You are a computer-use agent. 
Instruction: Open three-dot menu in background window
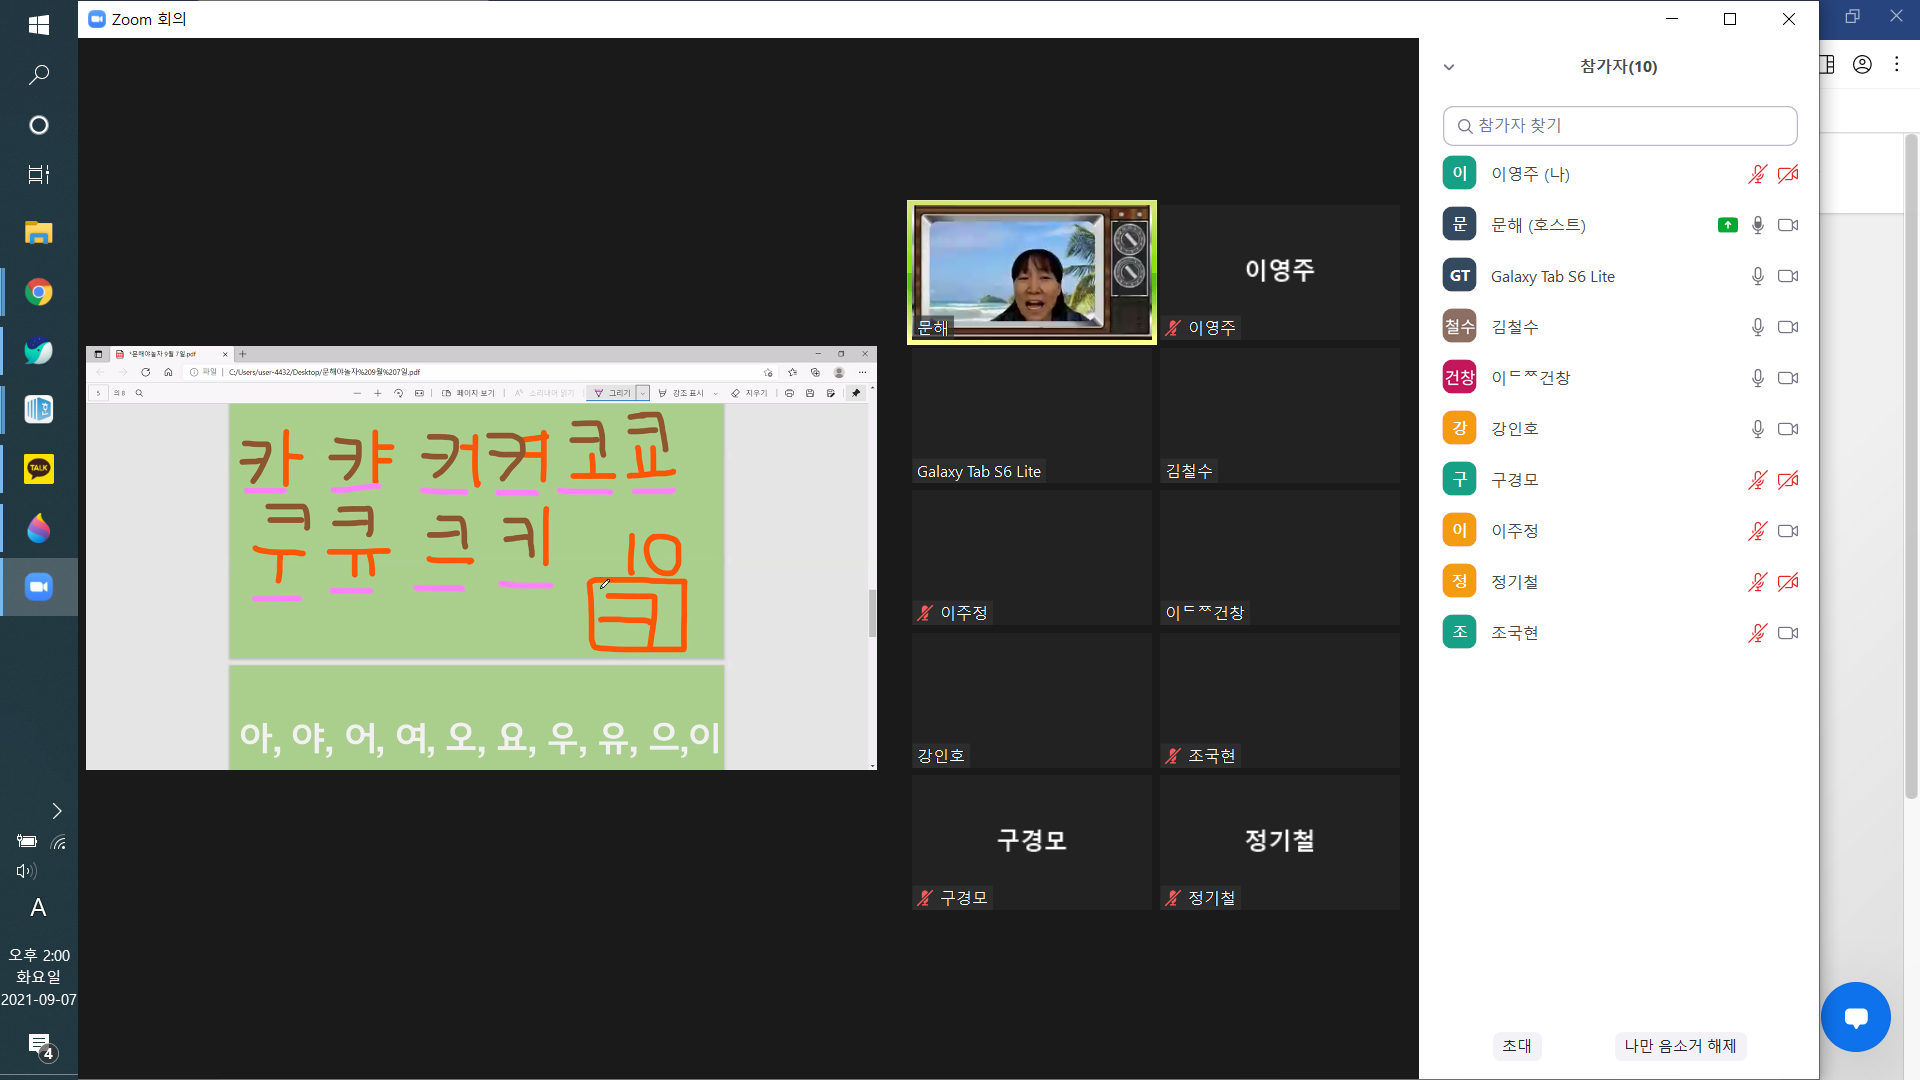[1896, 65]
